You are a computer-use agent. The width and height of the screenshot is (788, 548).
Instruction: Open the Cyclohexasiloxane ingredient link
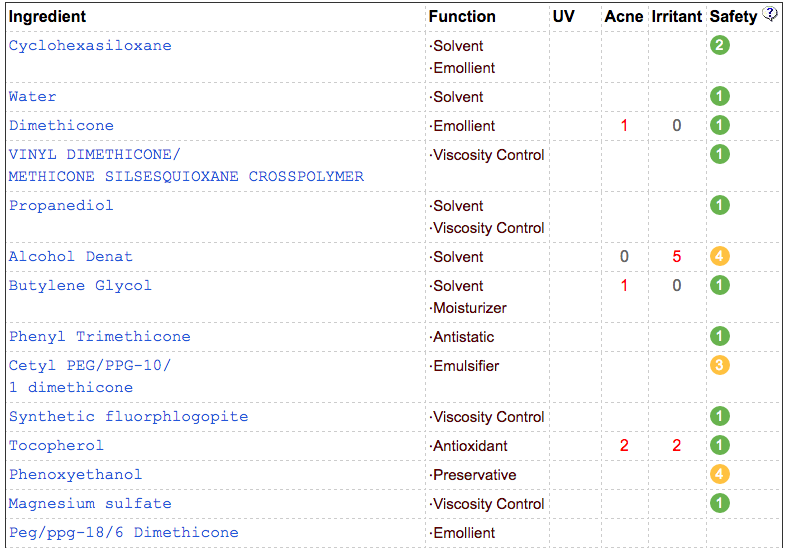click(90, 45)
